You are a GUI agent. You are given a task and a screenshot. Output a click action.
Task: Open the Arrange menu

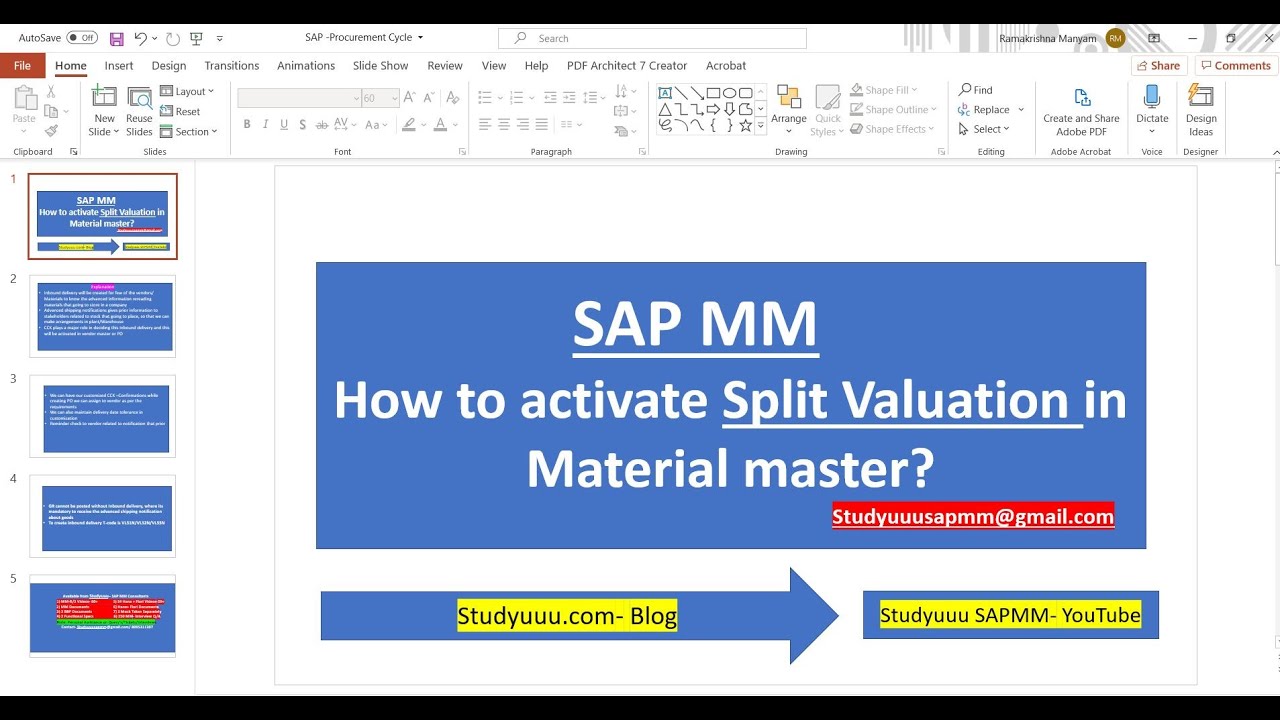(x=789, y=110)
